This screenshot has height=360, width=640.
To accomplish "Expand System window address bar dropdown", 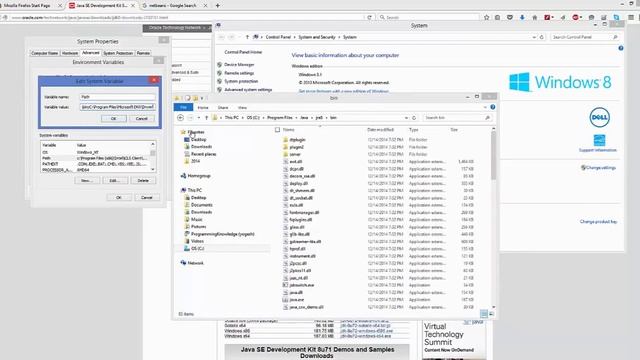I will pyautogui.click(x=534, y=37).
